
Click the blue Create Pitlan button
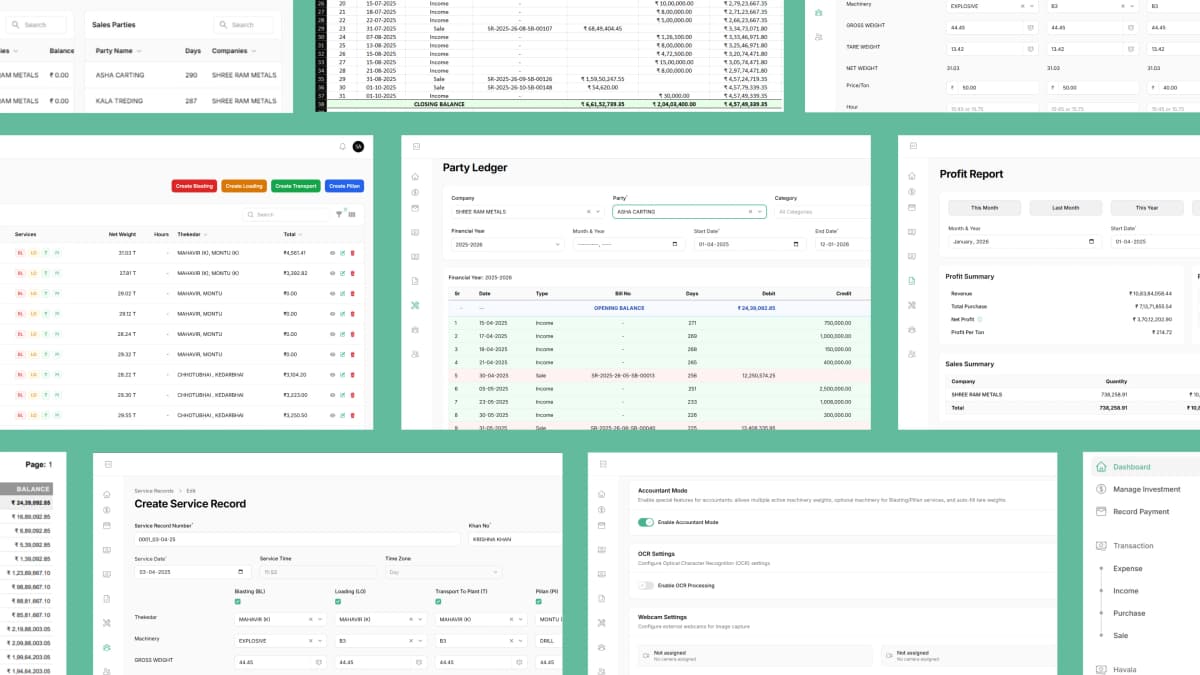click(x=344, y=186)
